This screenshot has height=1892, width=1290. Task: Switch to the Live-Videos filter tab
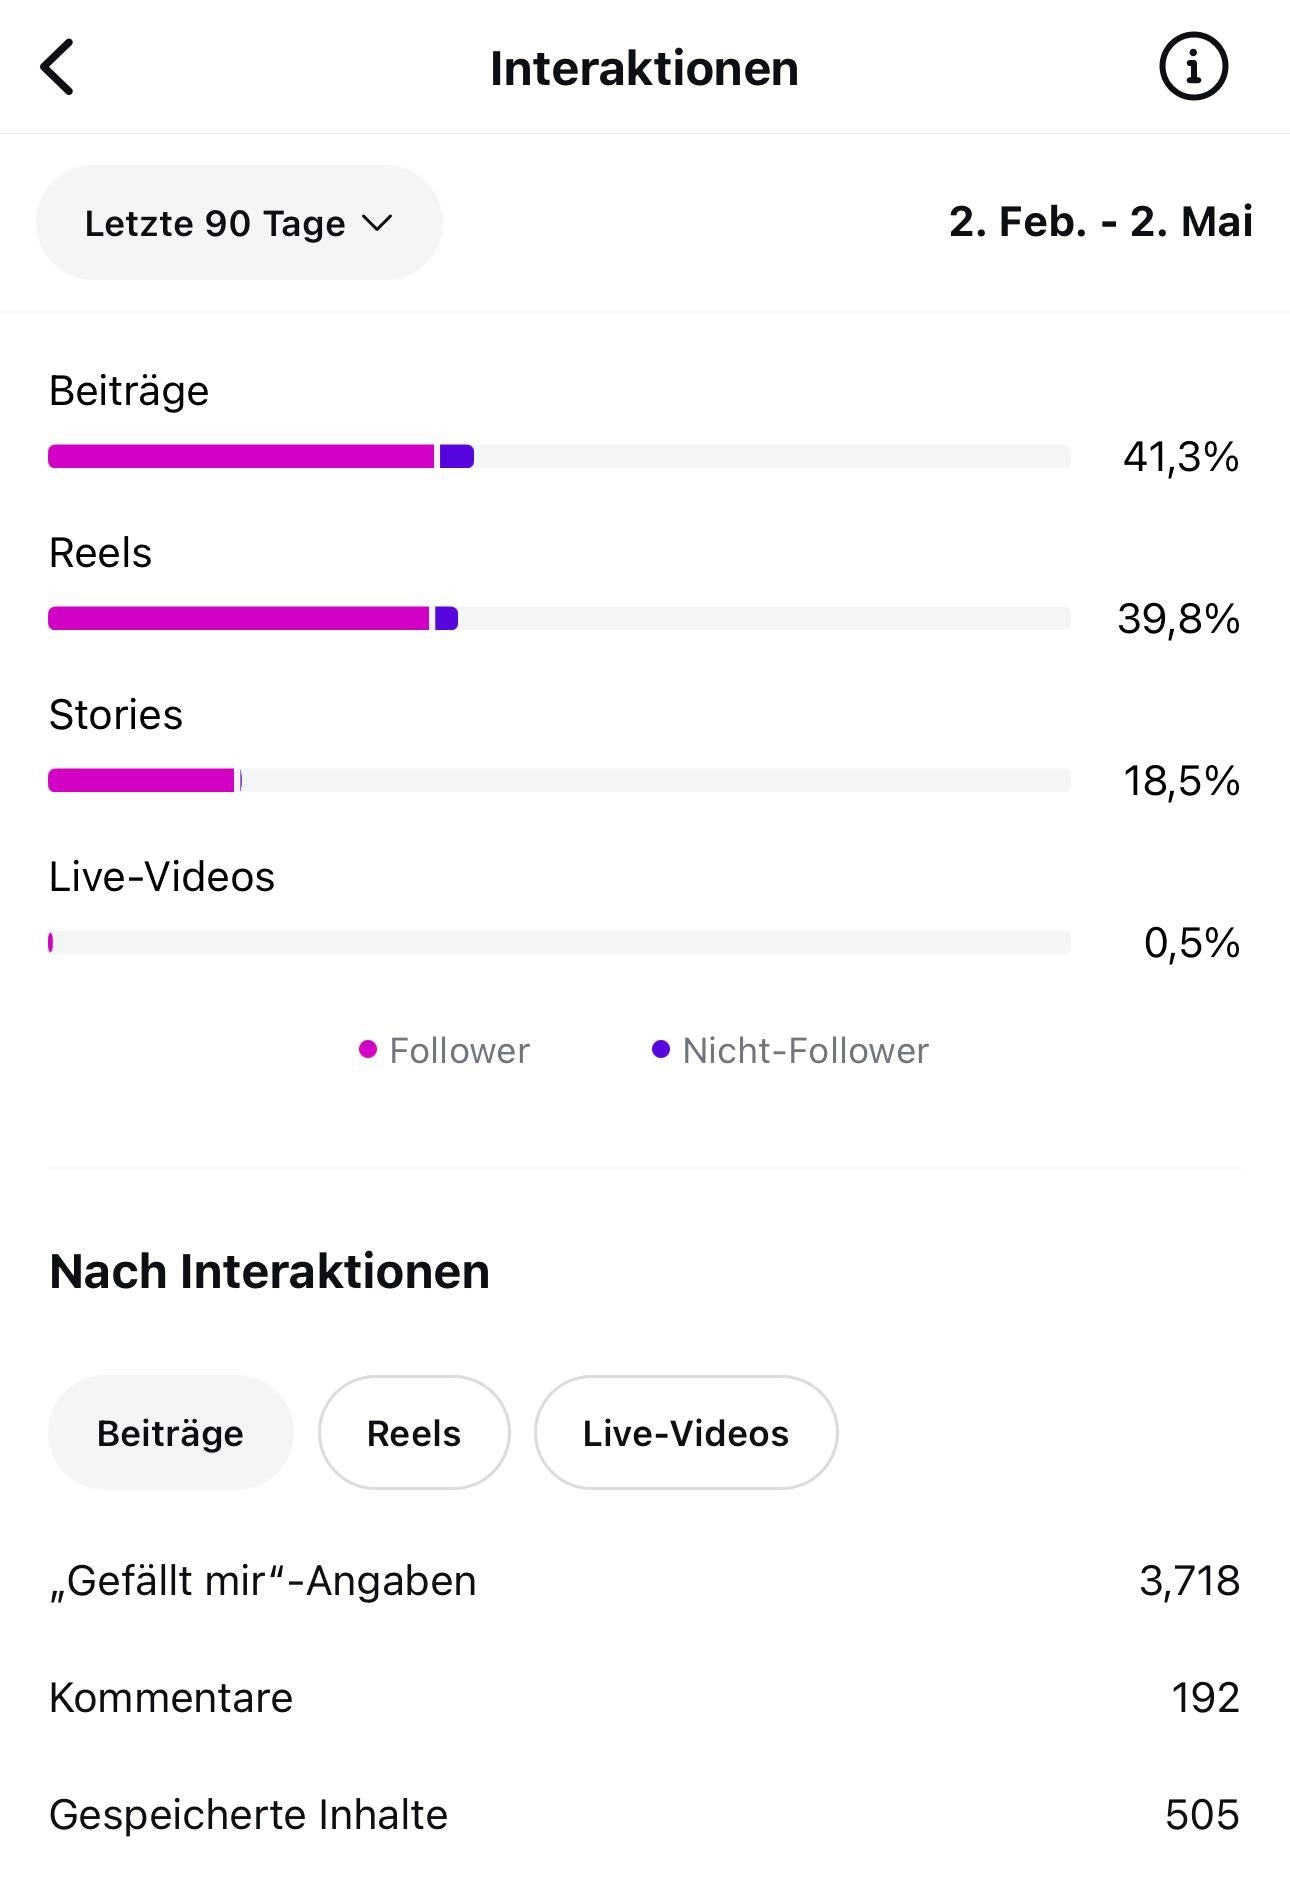686,1433
